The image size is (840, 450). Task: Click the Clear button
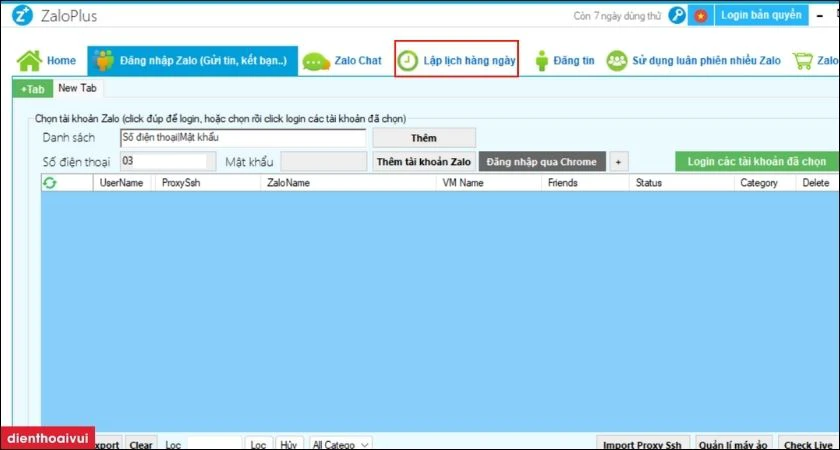[x=141, y=444]
